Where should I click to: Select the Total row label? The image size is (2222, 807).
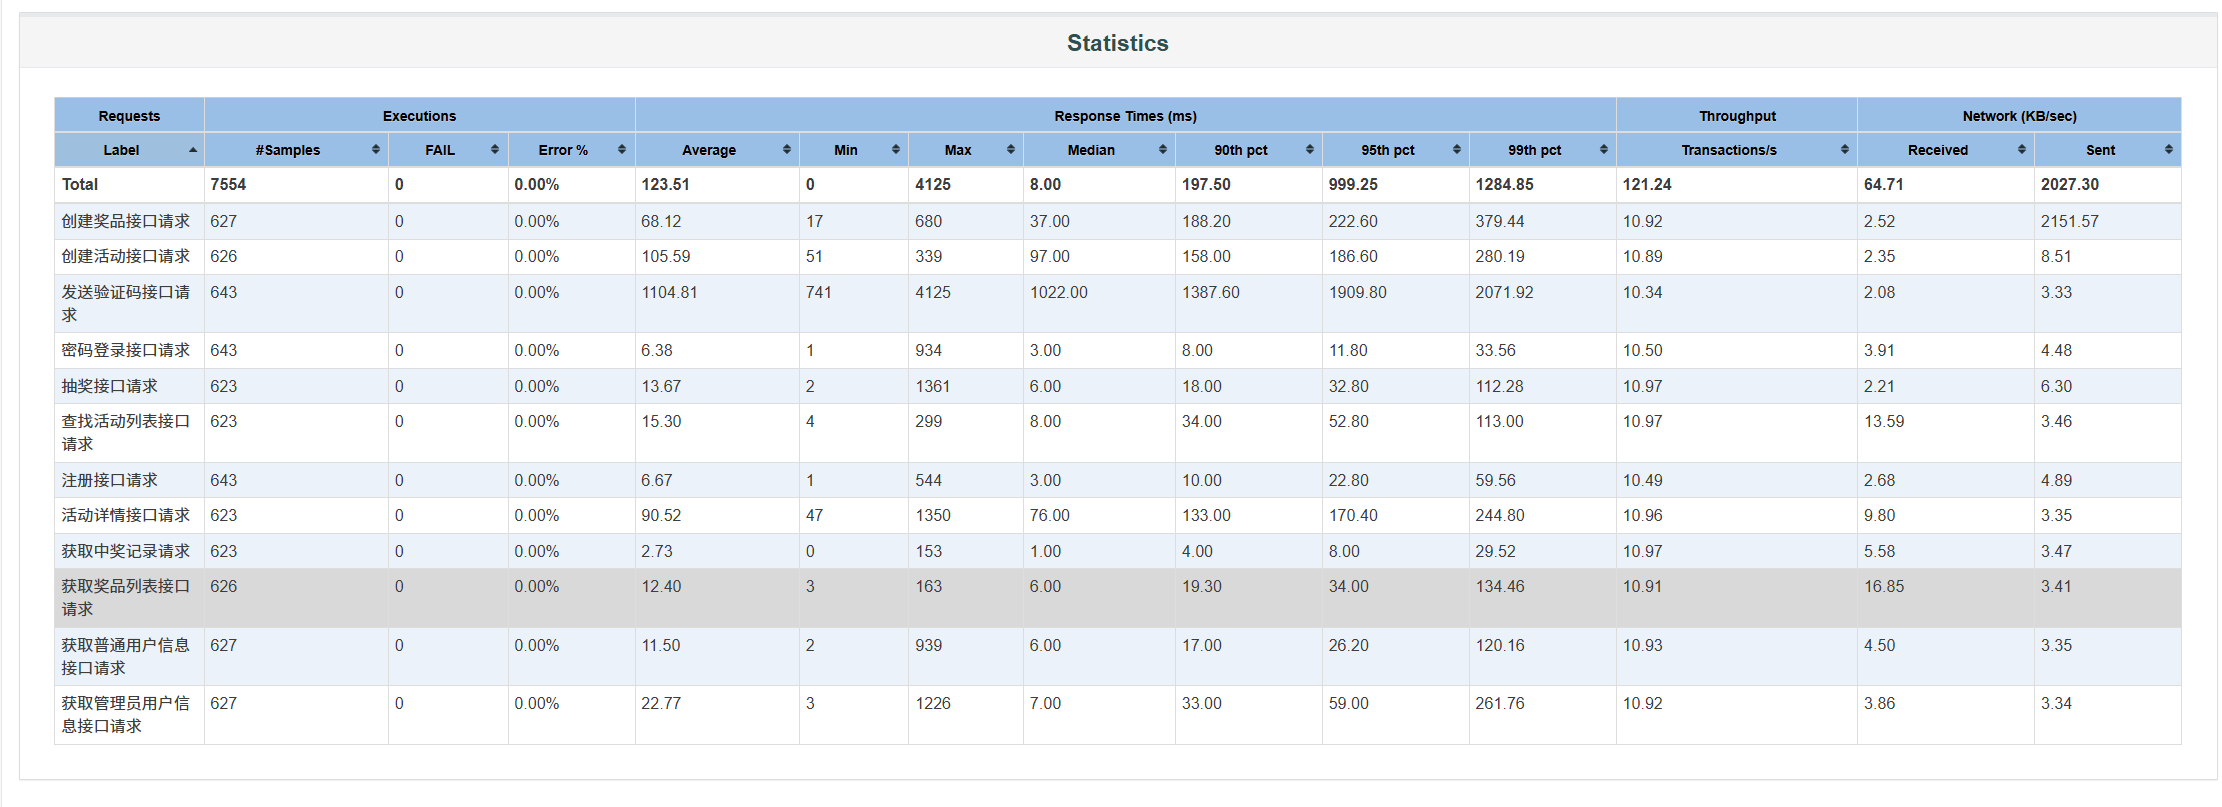point(80,184)
